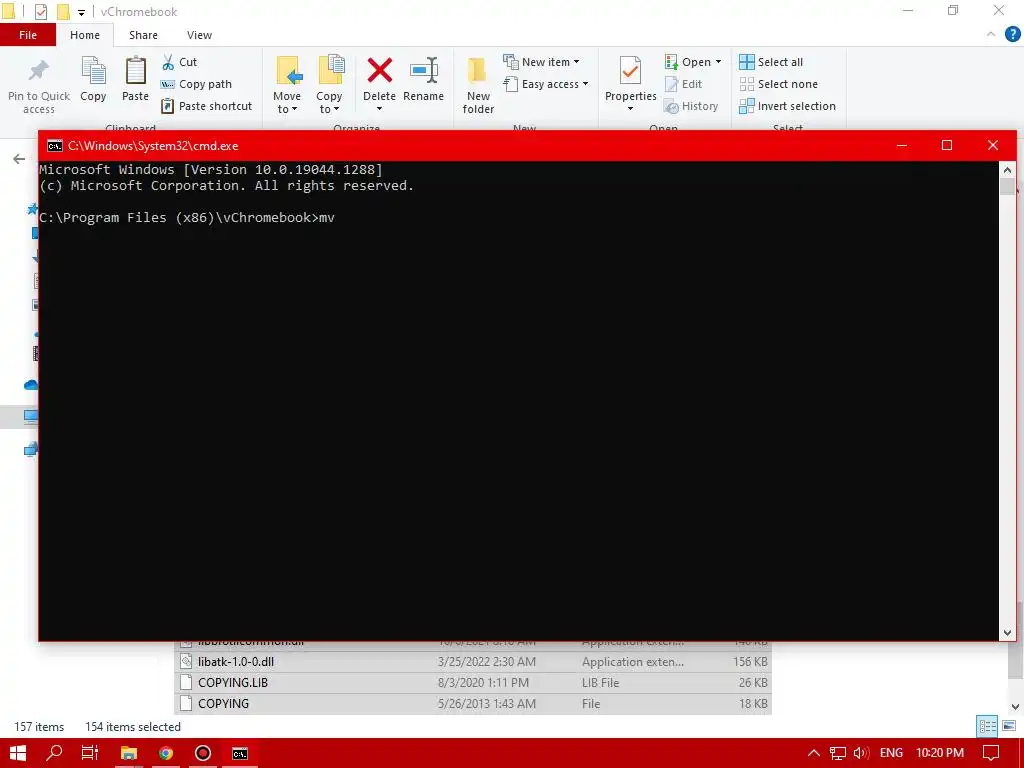Select the COPYING.LIB file
Image resolution: width=1024 pixels, height=768 pixels.
pos(473,682)
